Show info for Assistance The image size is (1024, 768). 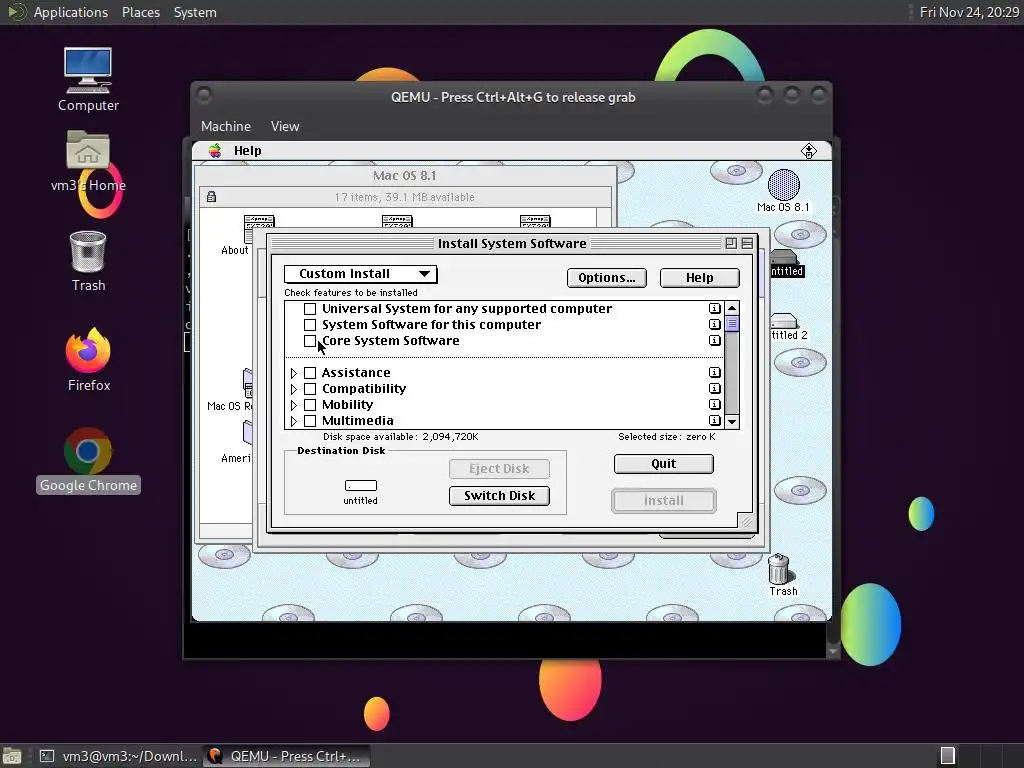714,372
